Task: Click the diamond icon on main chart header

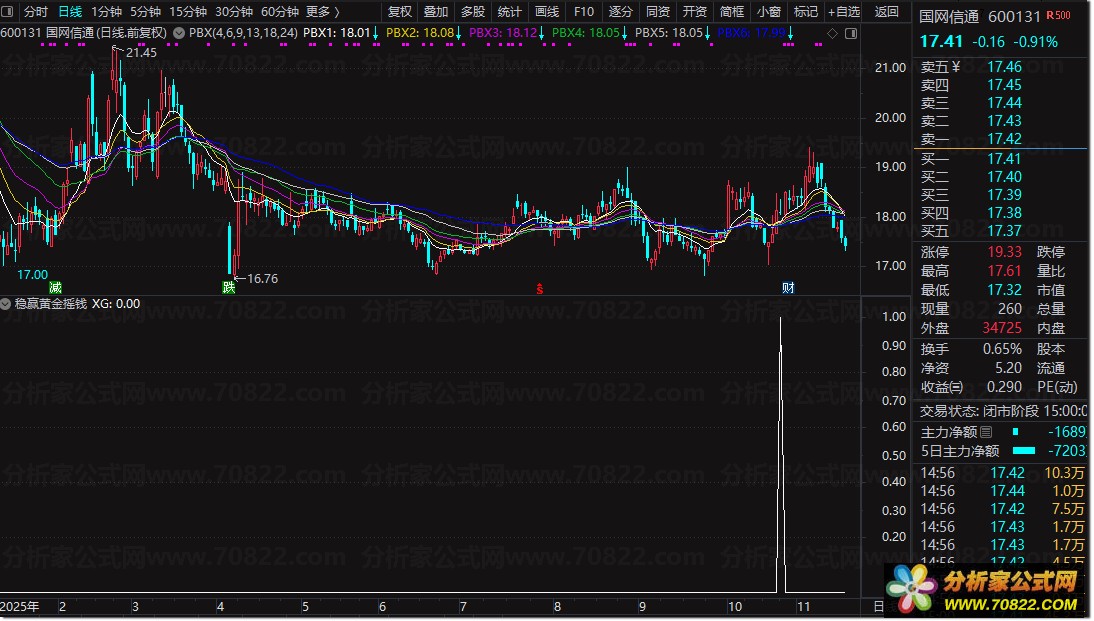Action: (832, 33)
